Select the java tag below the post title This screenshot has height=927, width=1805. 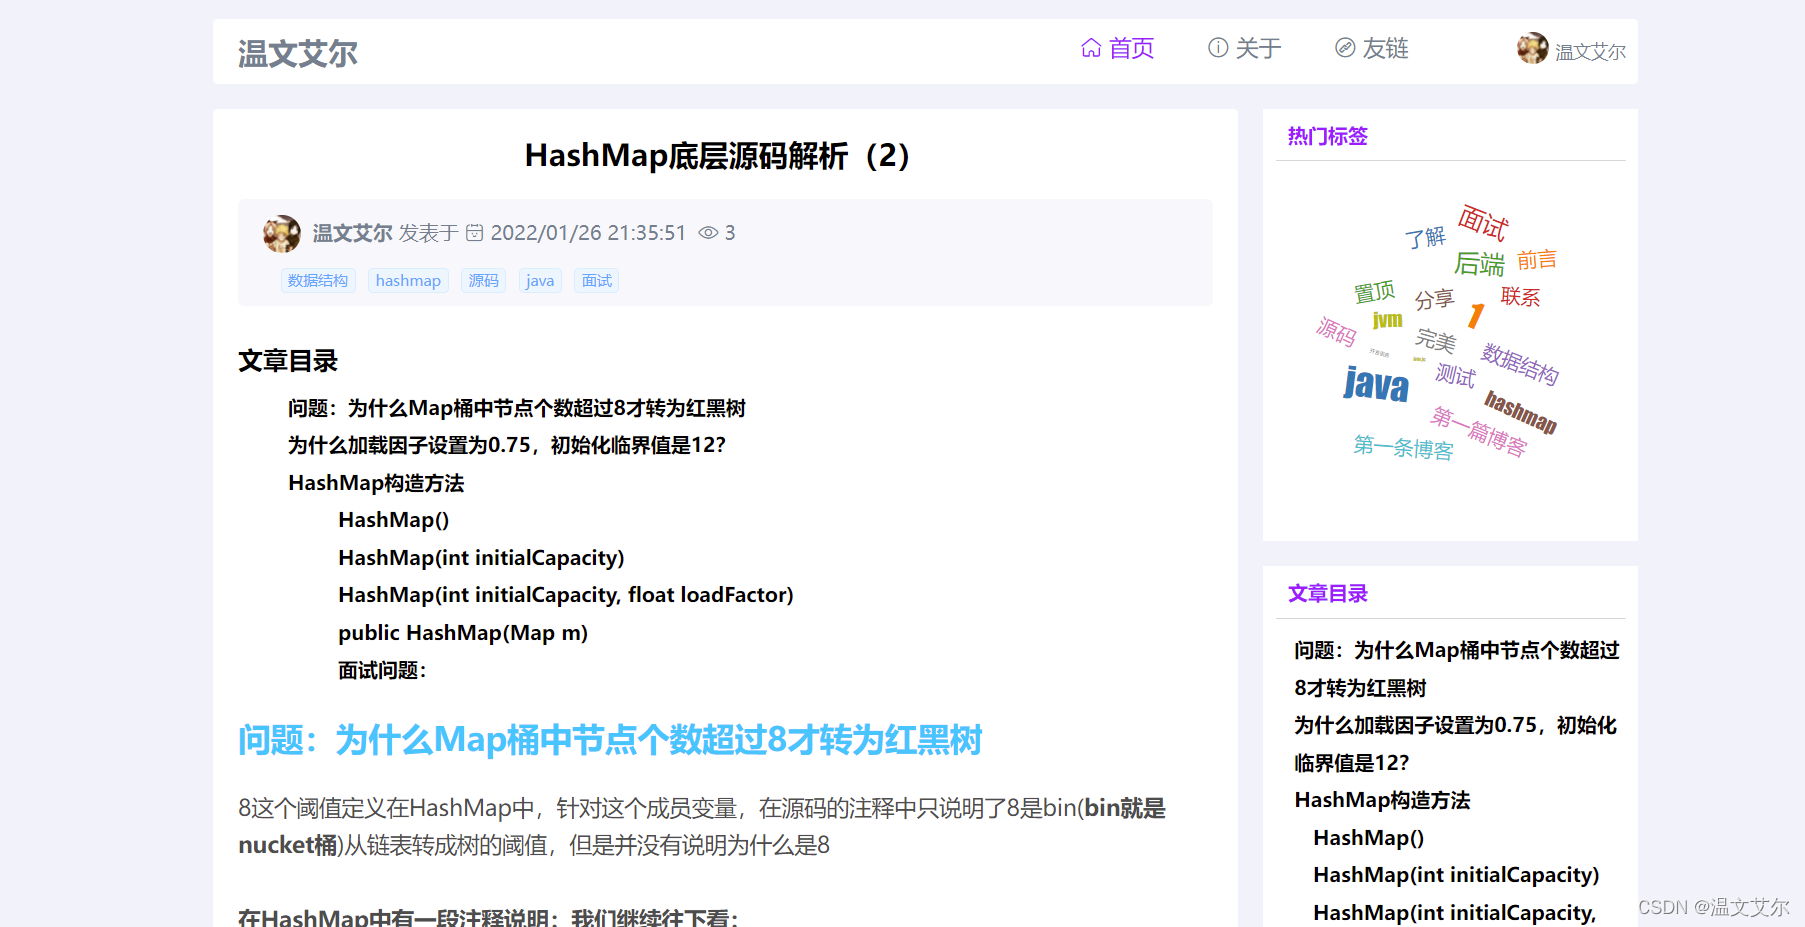coord(540,280)
